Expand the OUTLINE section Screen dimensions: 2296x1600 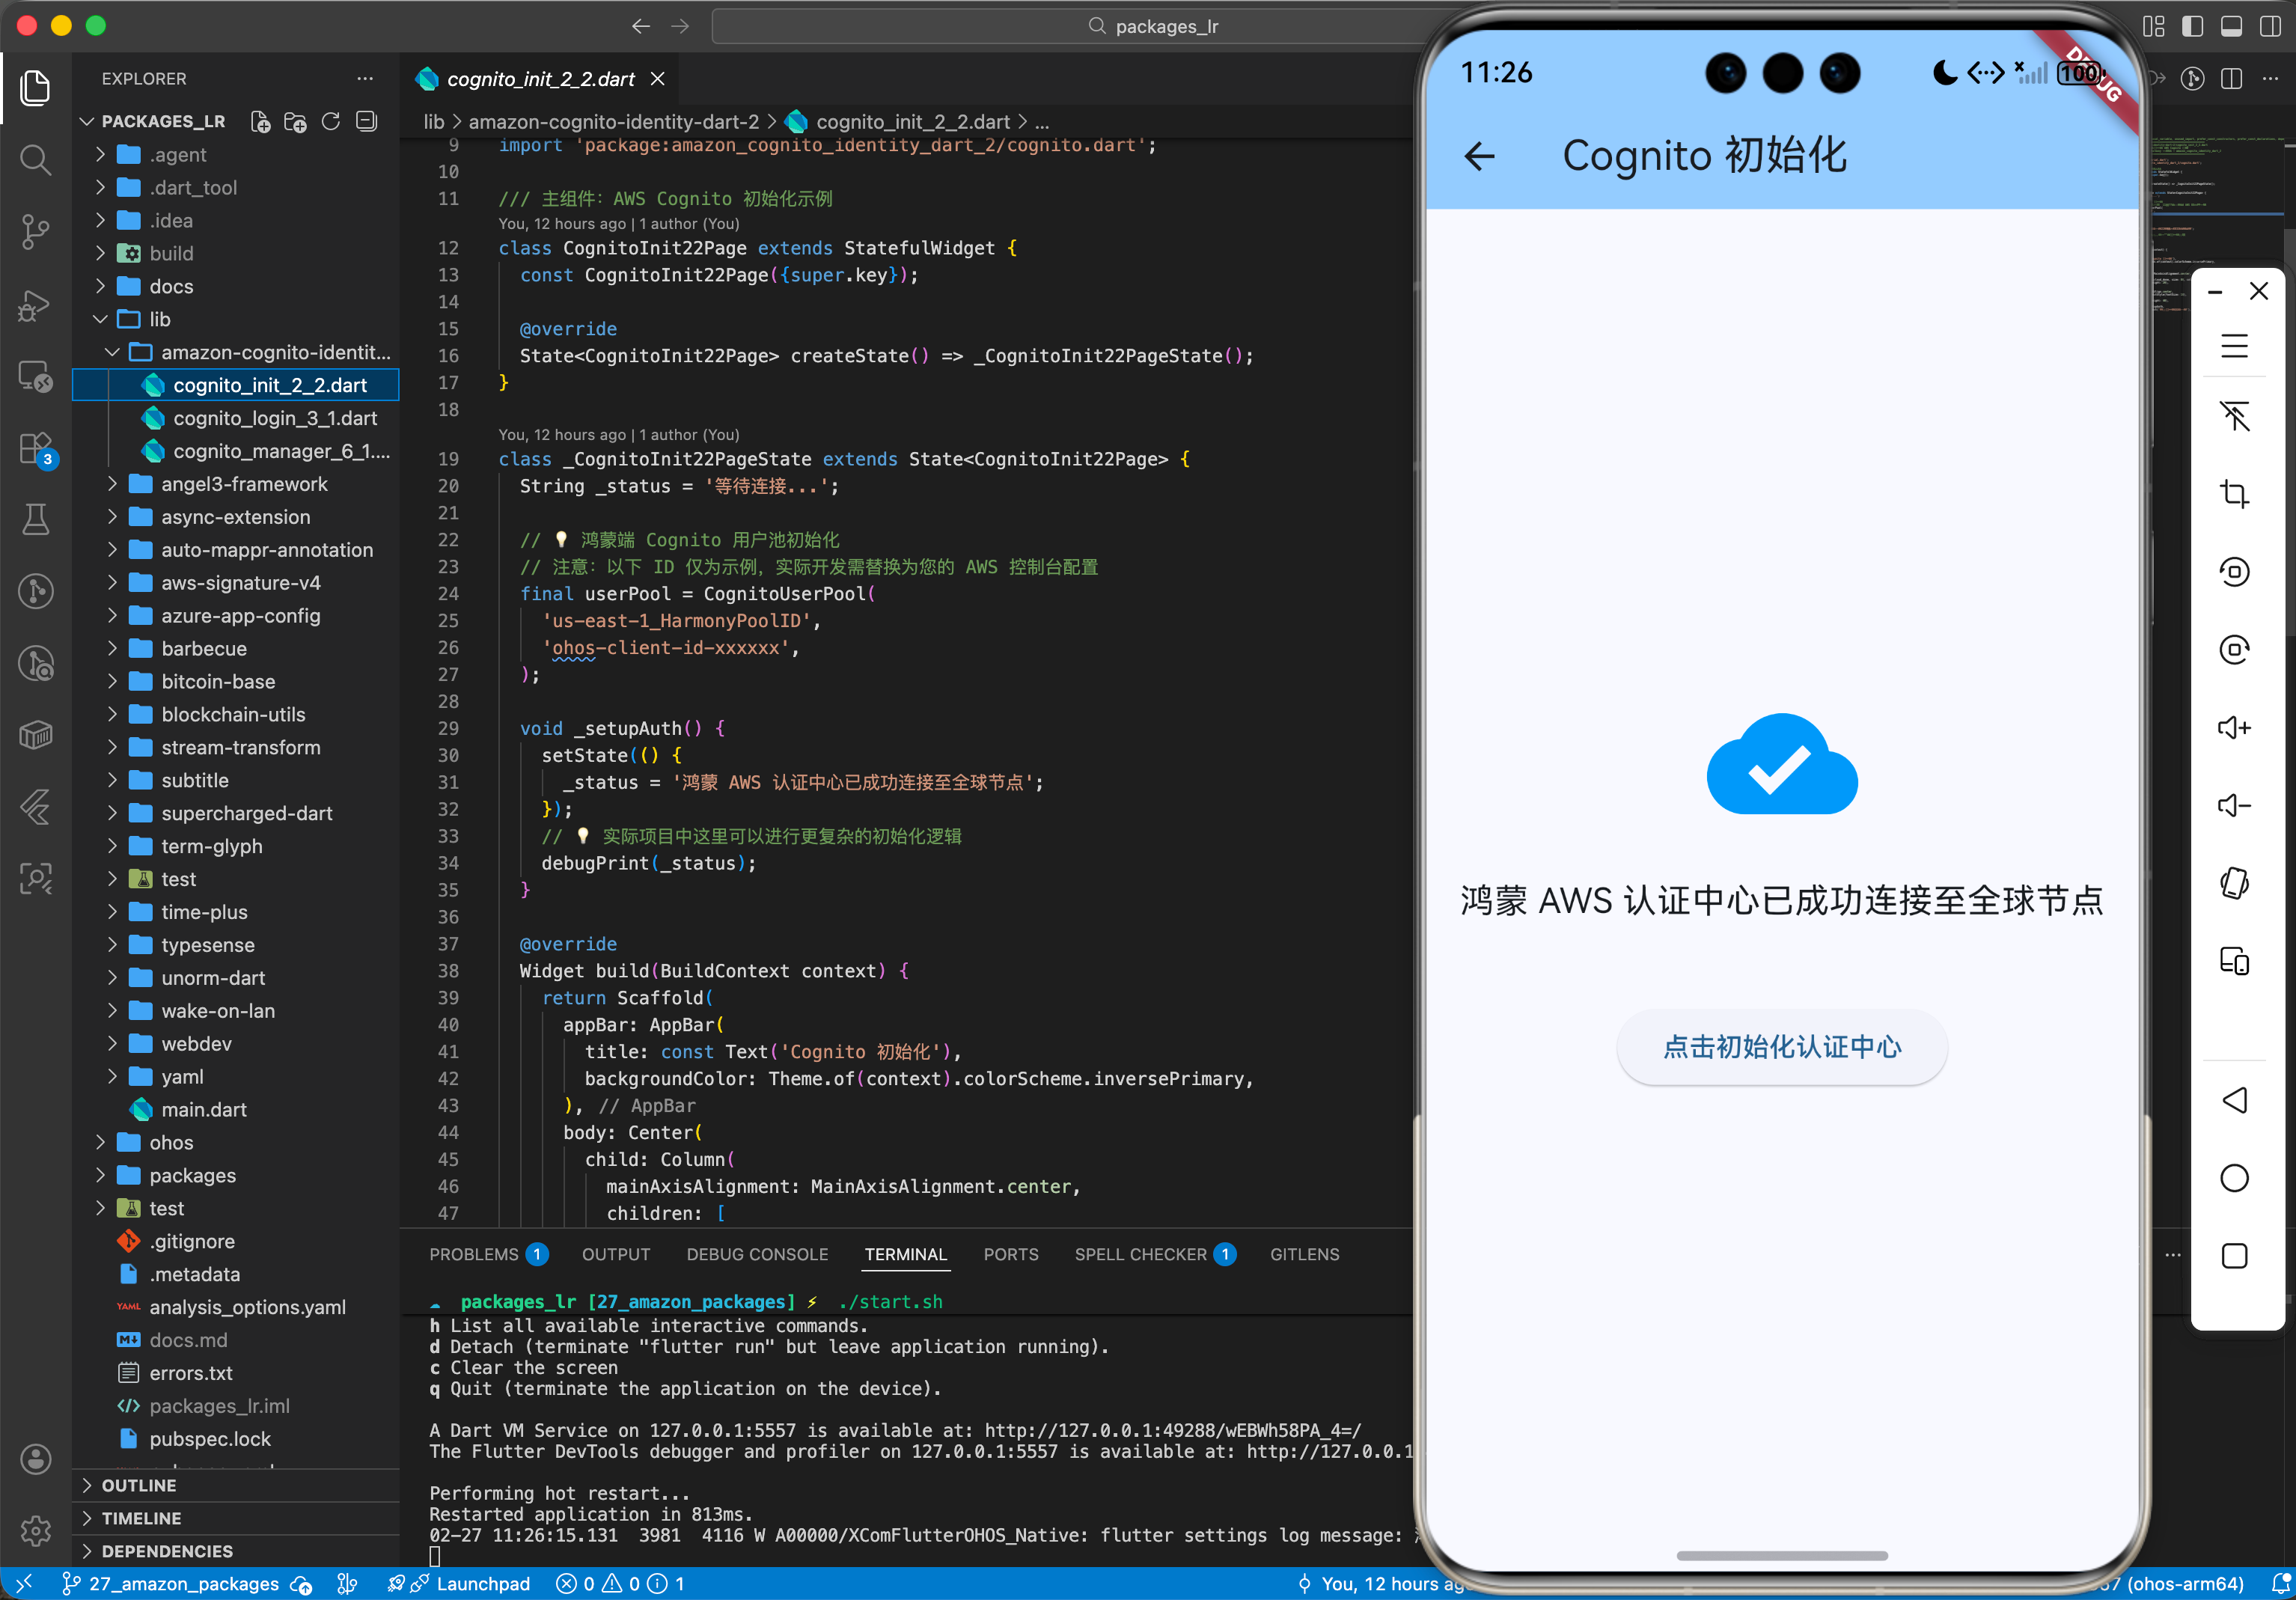pyautogui.click(x=236, y=1485)
